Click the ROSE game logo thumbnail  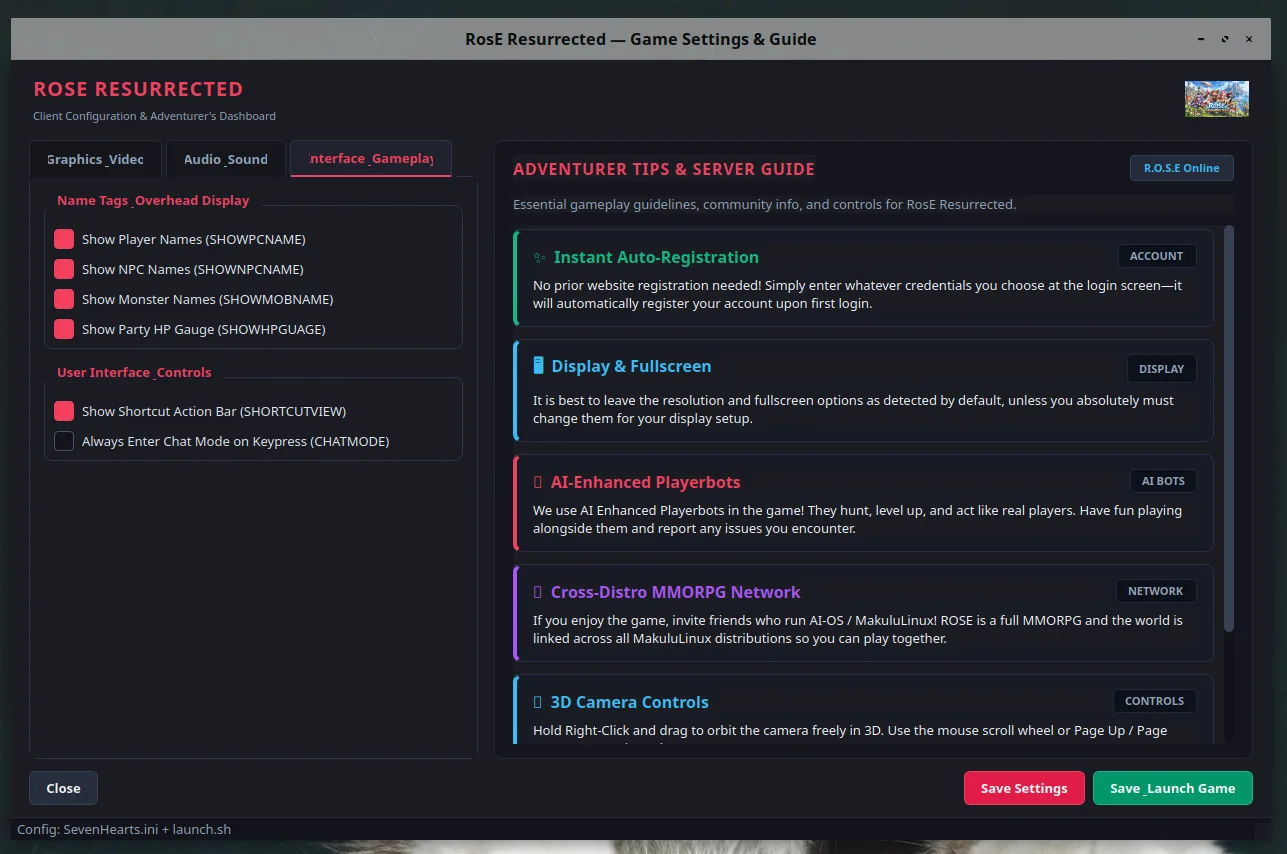pos(1216,99)
